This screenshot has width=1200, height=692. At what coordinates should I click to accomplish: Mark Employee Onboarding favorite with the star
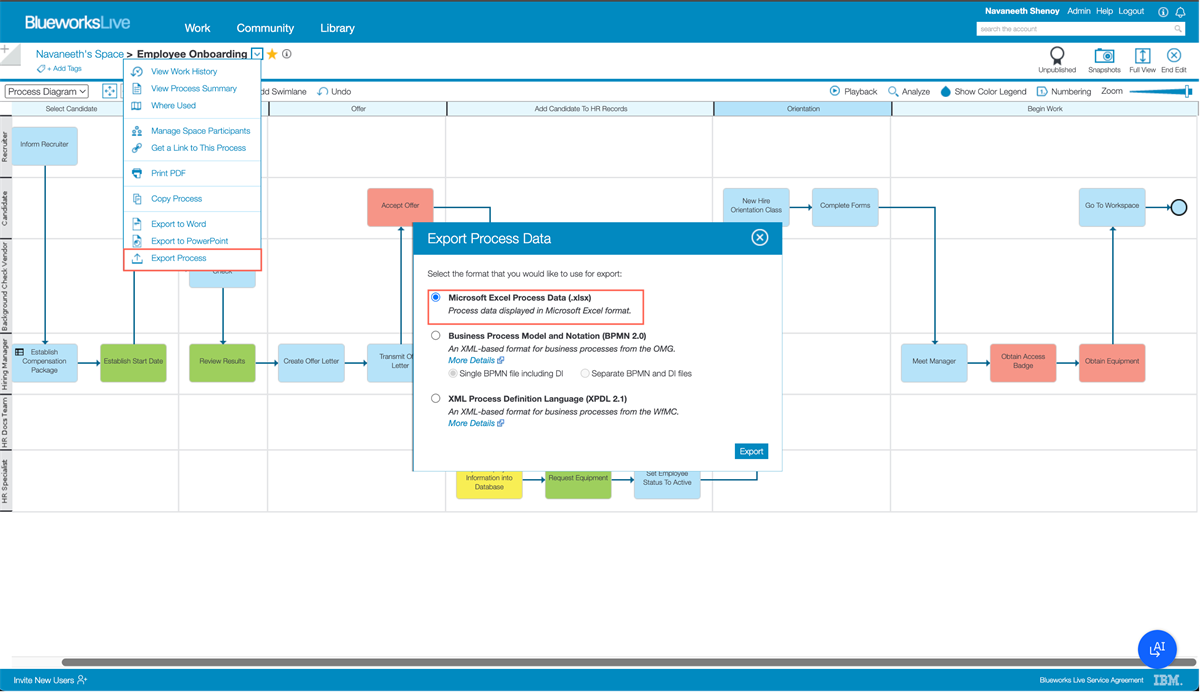[272, 54]
